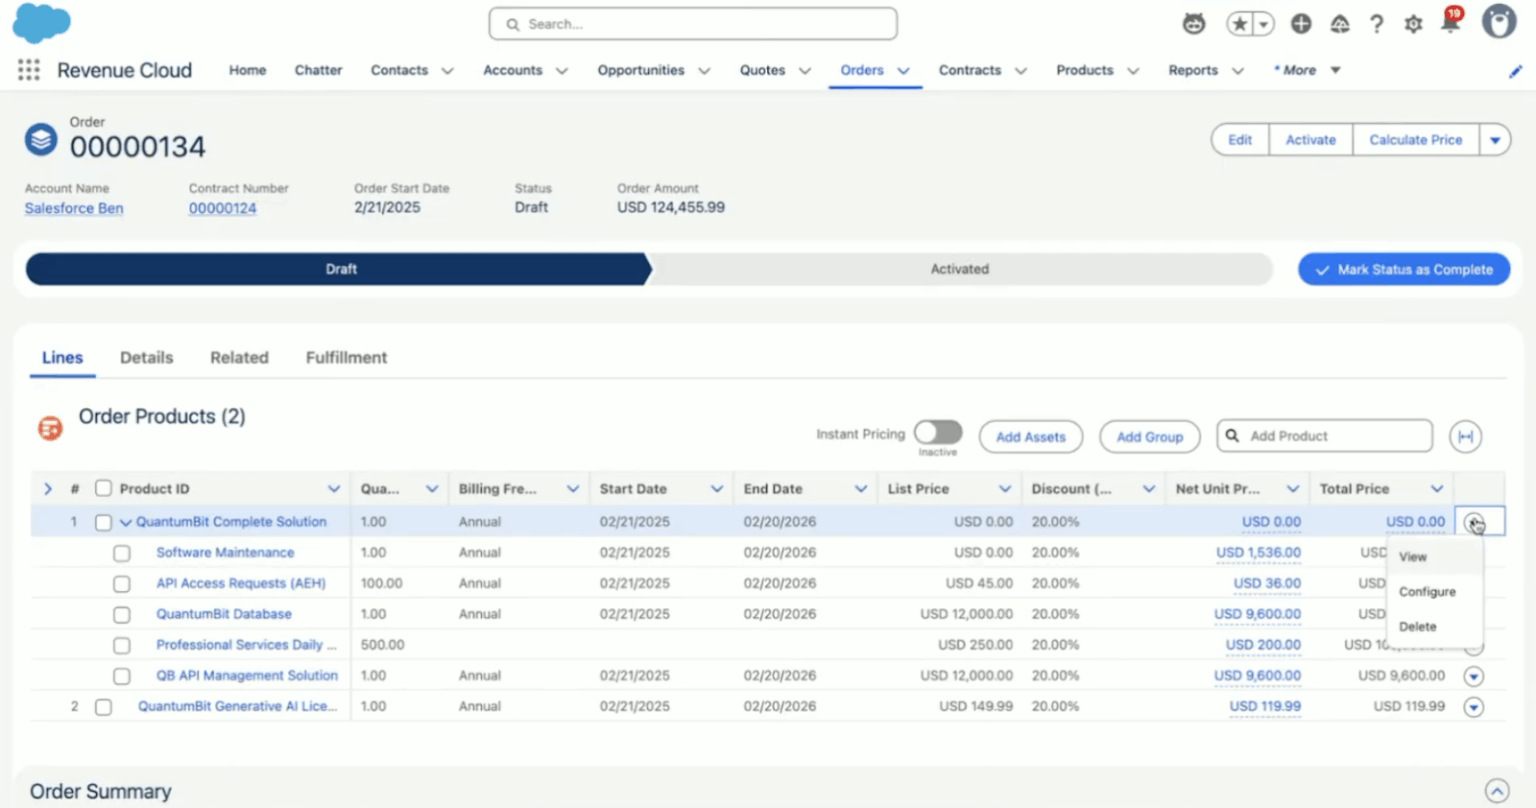Click the global Search field

(x=693, y=24)
